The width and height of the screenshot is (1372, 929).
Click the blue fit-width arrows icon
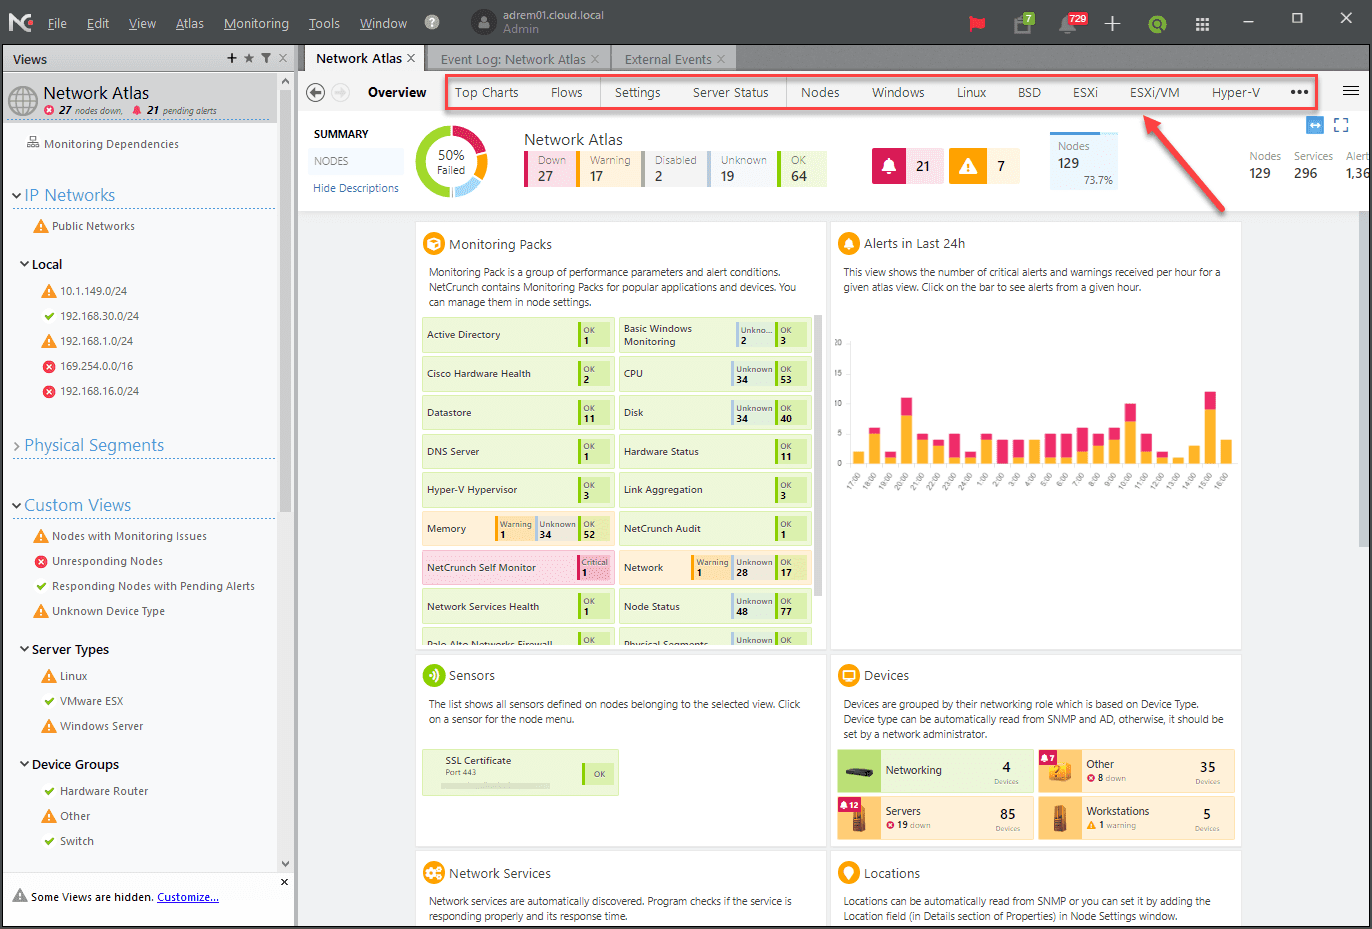click(x=1315, y=125)
